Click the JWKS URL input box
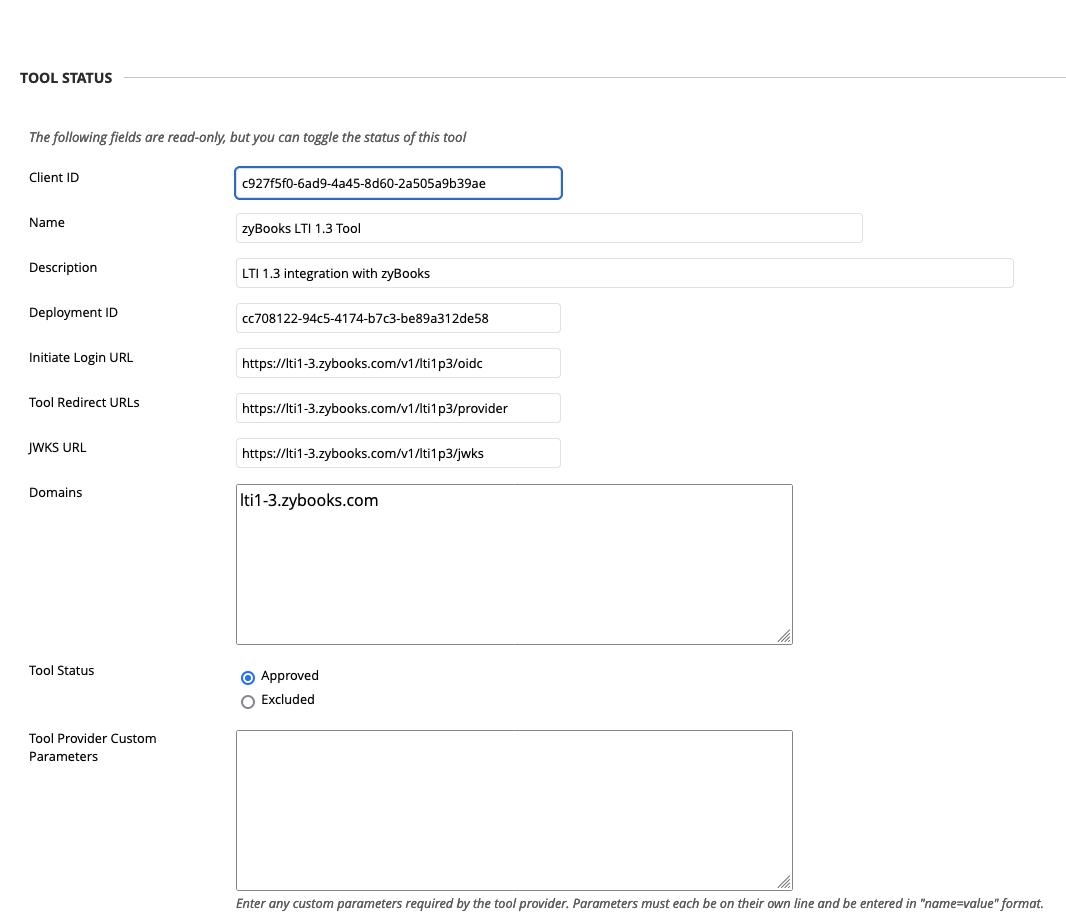 coord(398,453)
